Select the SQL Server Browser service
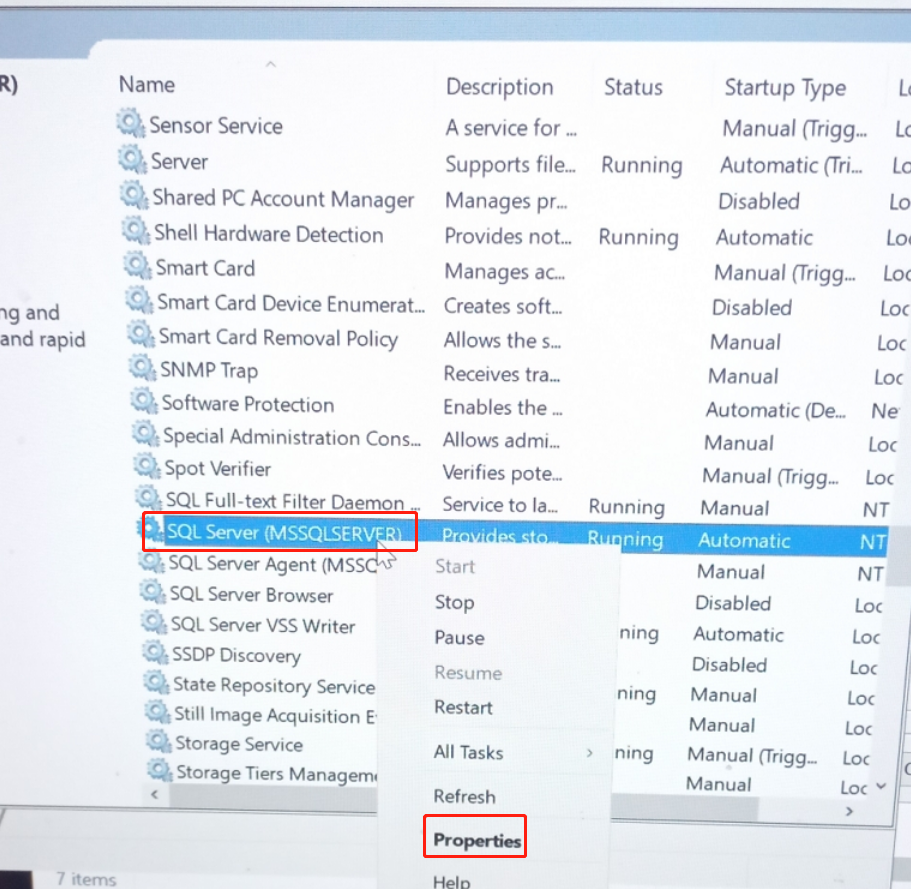911x889 pixels. coord(251,594)
